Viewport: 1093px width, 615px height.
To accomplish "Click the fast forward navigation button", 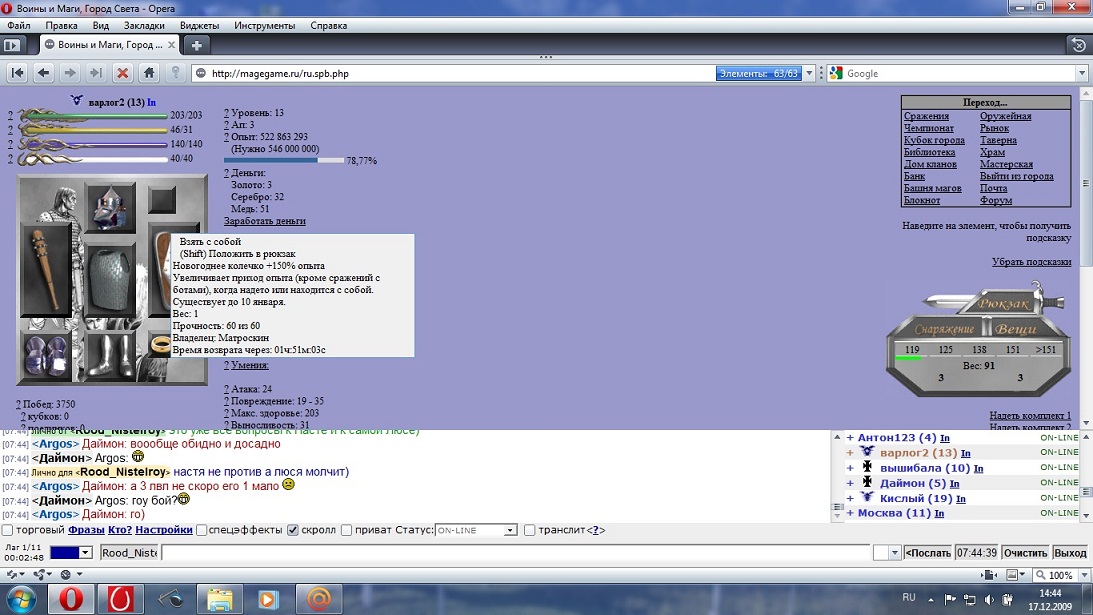I will [96, 73].
